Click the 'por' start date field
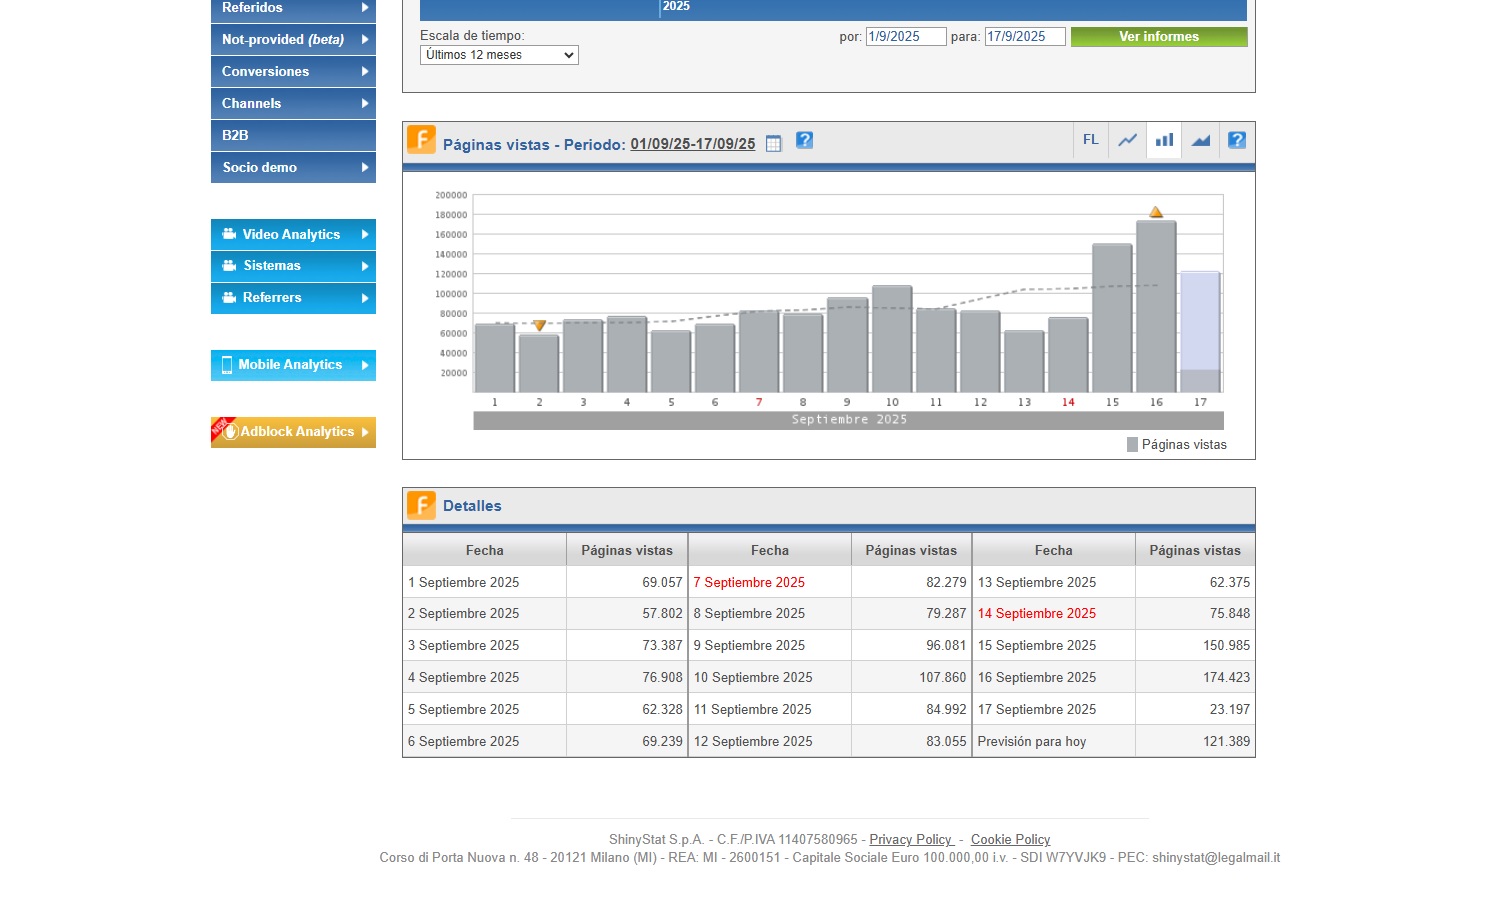The height and width of the screenshot is (901, 1493). tap(905, 37)
